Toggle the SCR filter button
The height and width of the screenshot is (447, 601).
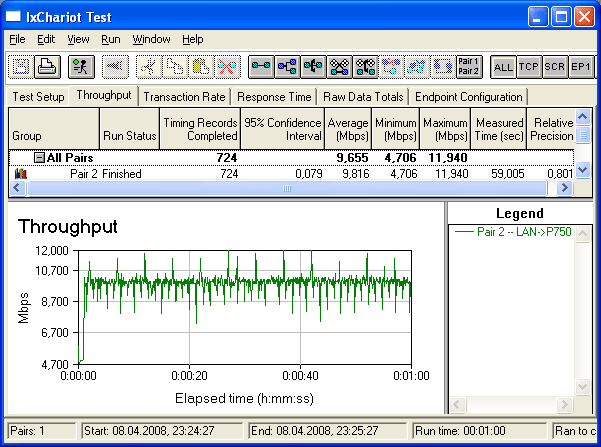point(555,67)
